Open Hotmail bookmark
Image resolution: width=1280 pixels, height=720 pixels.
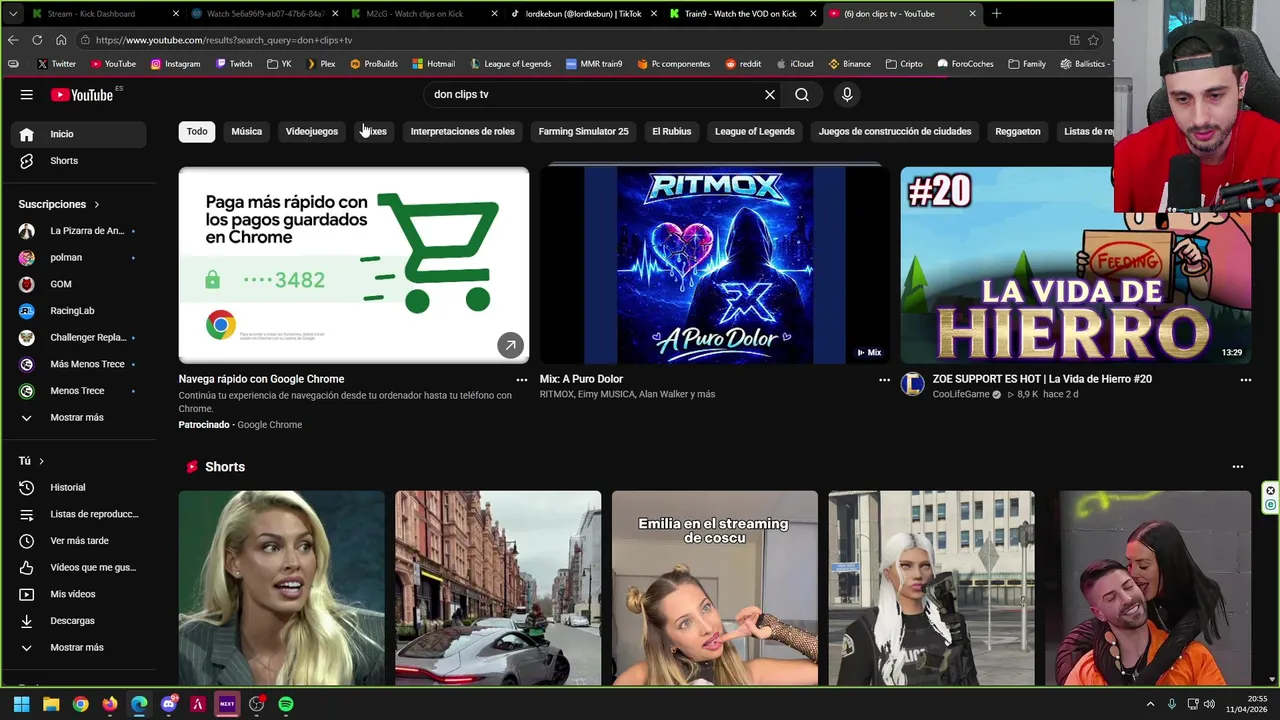(x=434, y=64)
